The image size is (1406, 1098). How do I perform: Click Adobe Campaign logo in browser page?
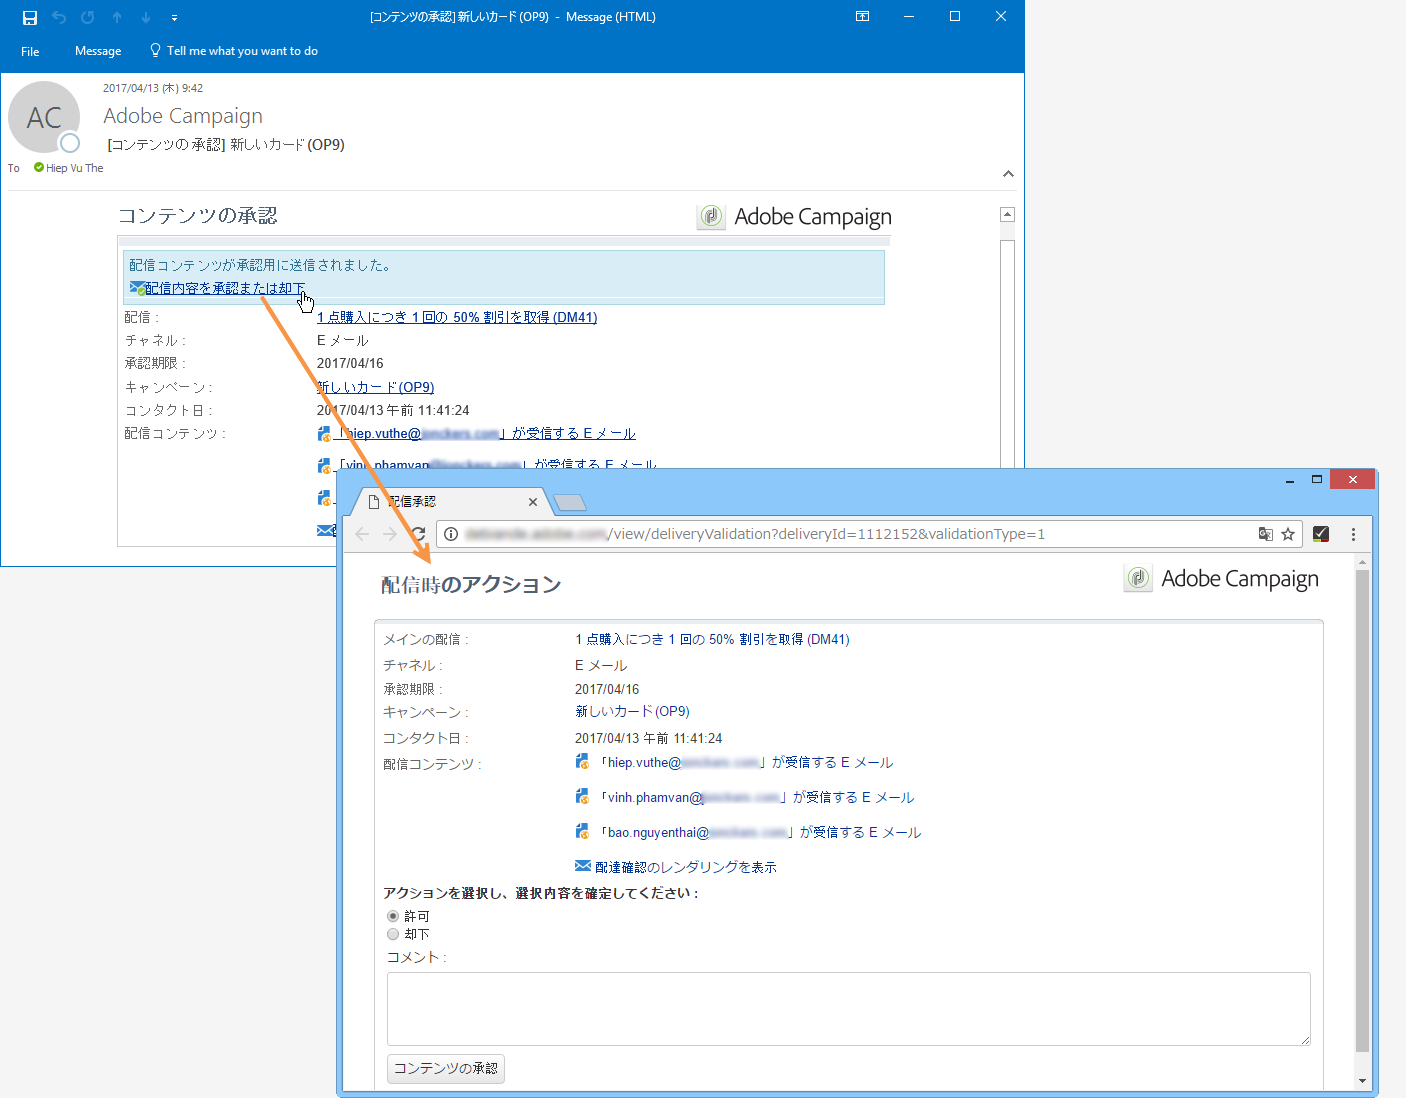[1221, 579]
